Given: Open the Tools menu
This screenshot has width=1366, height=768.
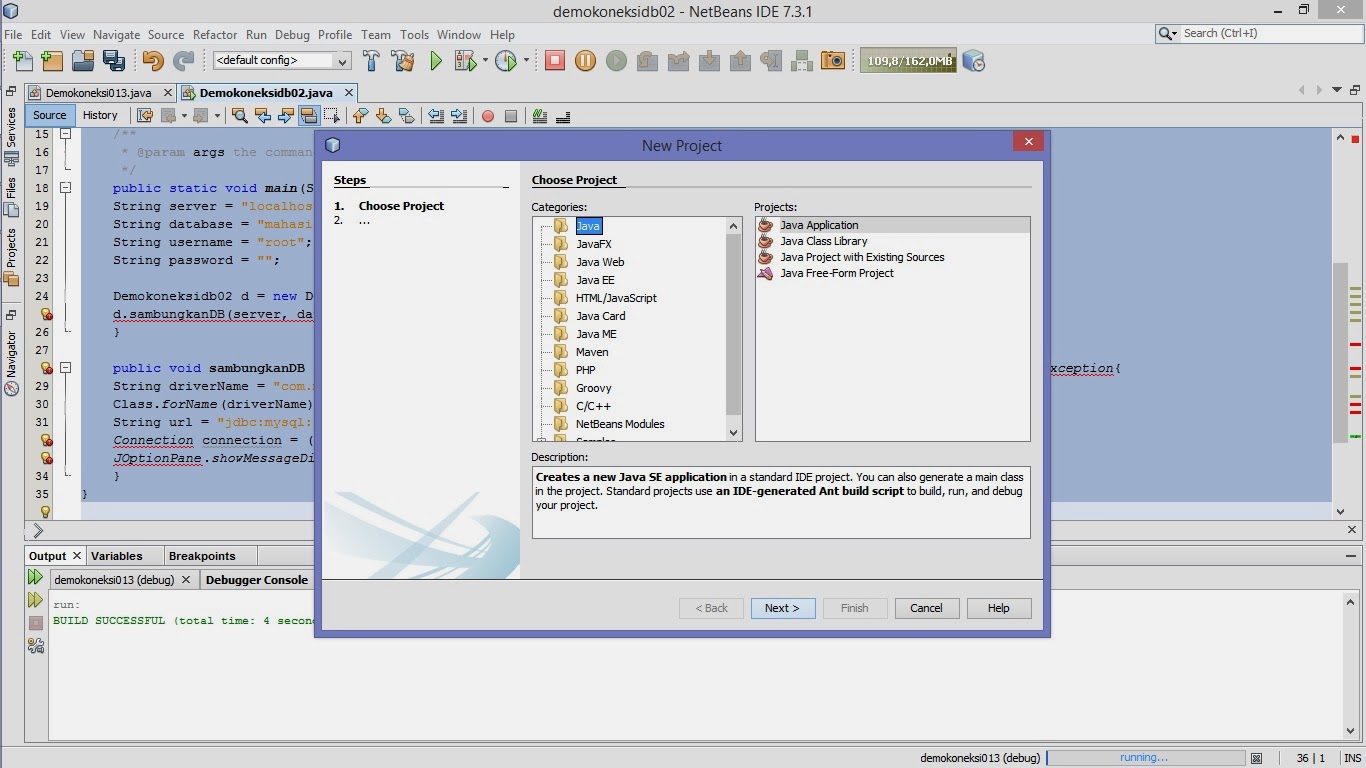Looking at the screenshot, I should [x=414, y=34].
